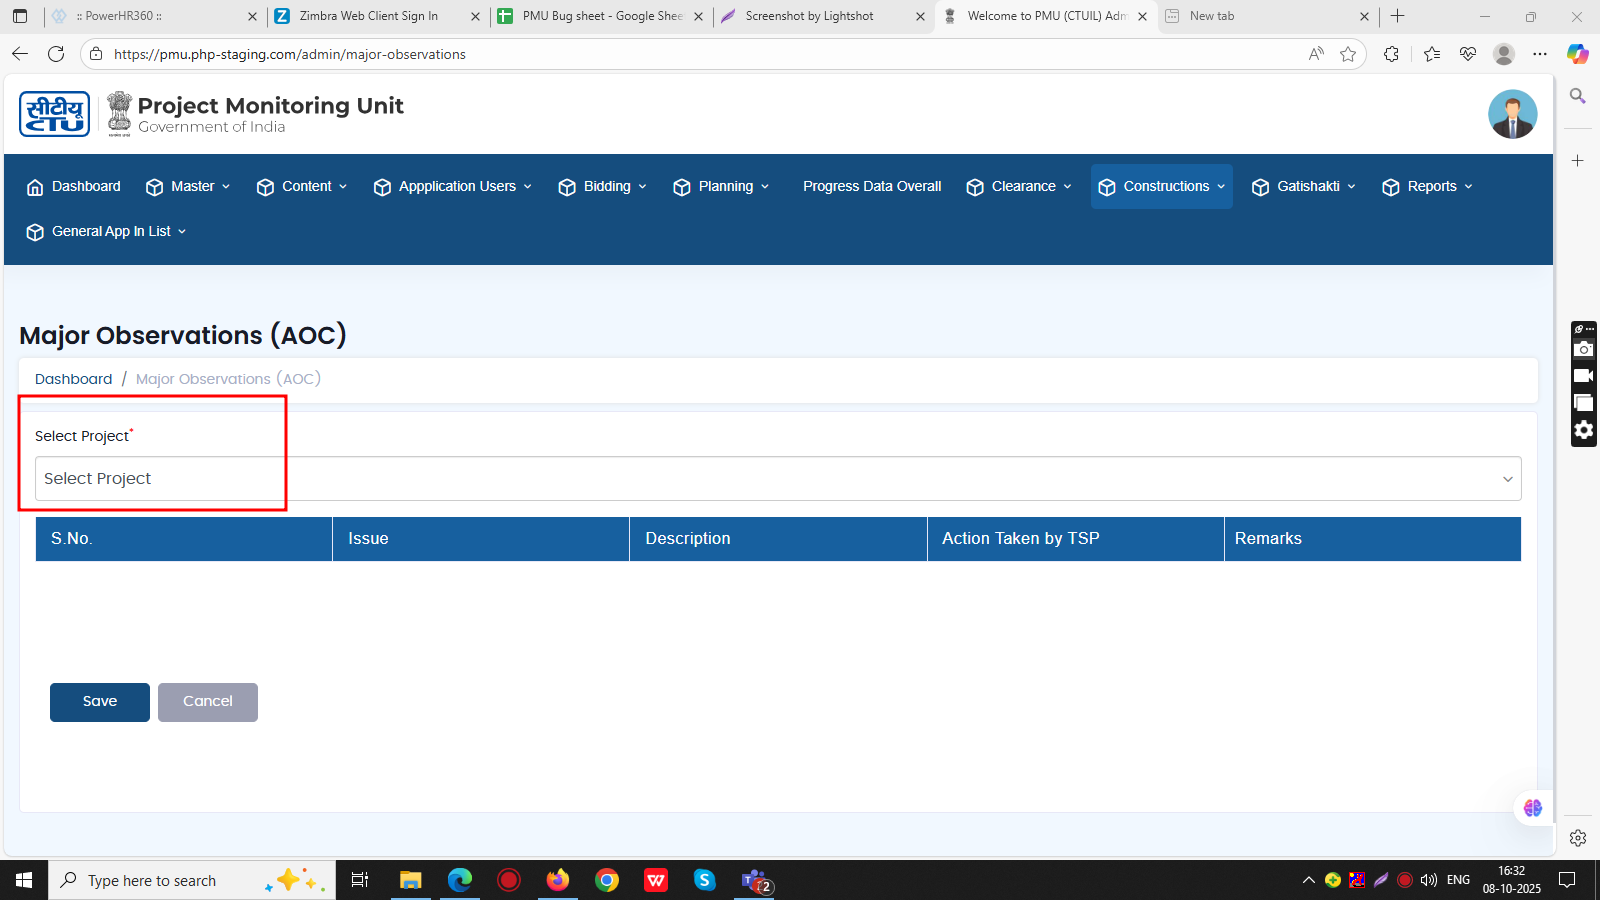Switch to the PMU Bug sheet tab
Screen dimensions: 1600x900
(600, 16)
